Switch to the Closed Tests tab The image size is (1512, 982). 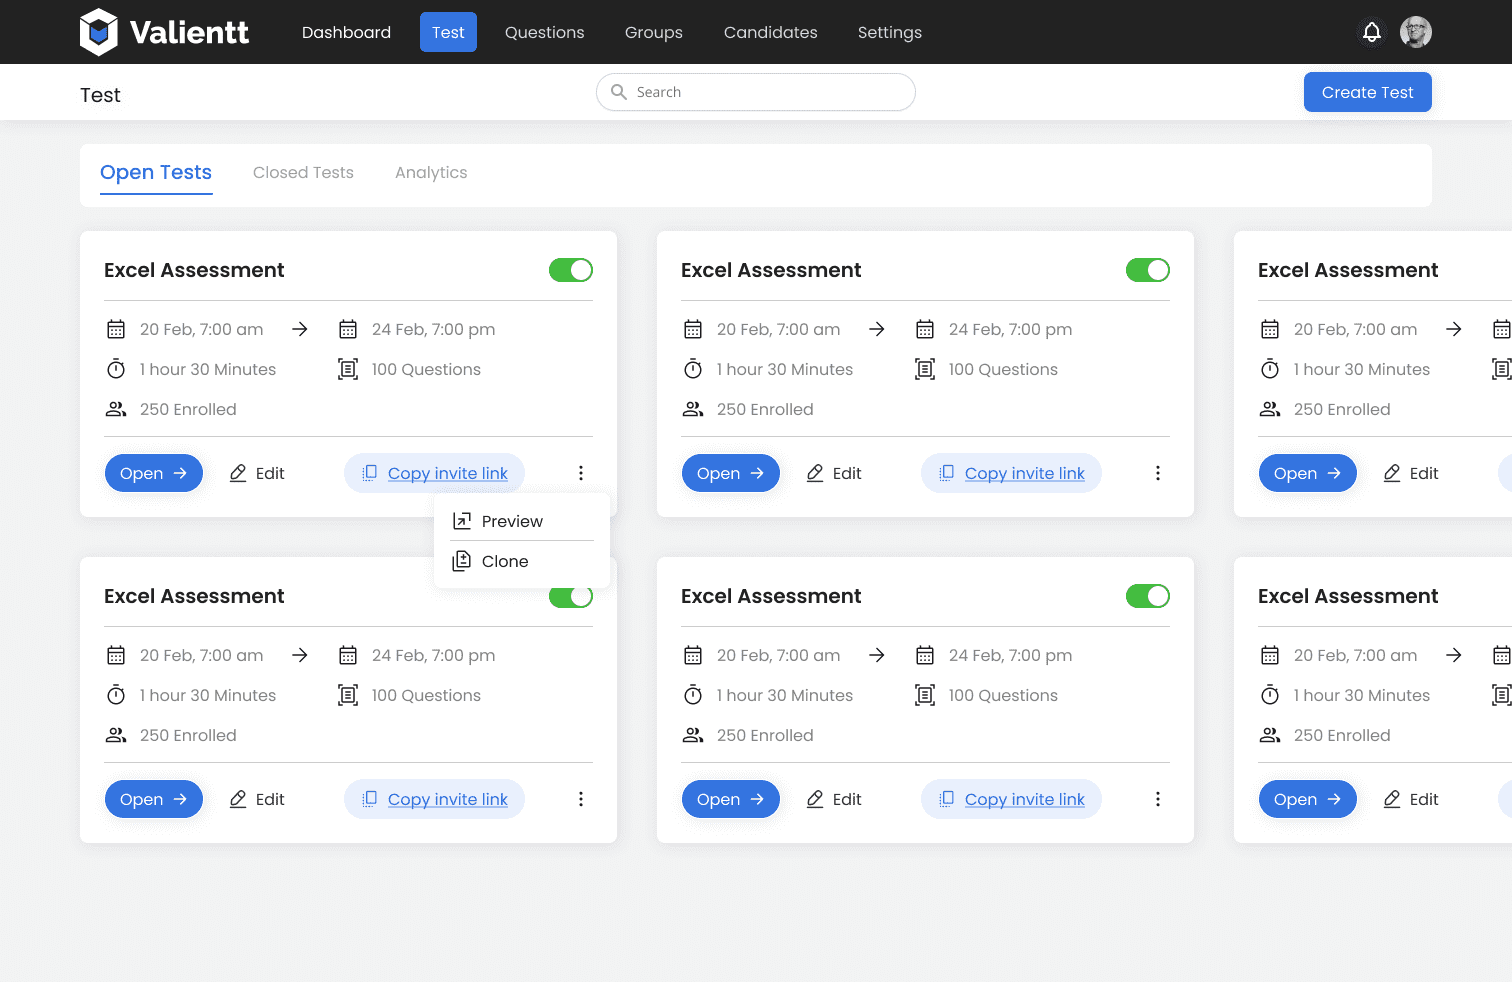click(303, 172)
